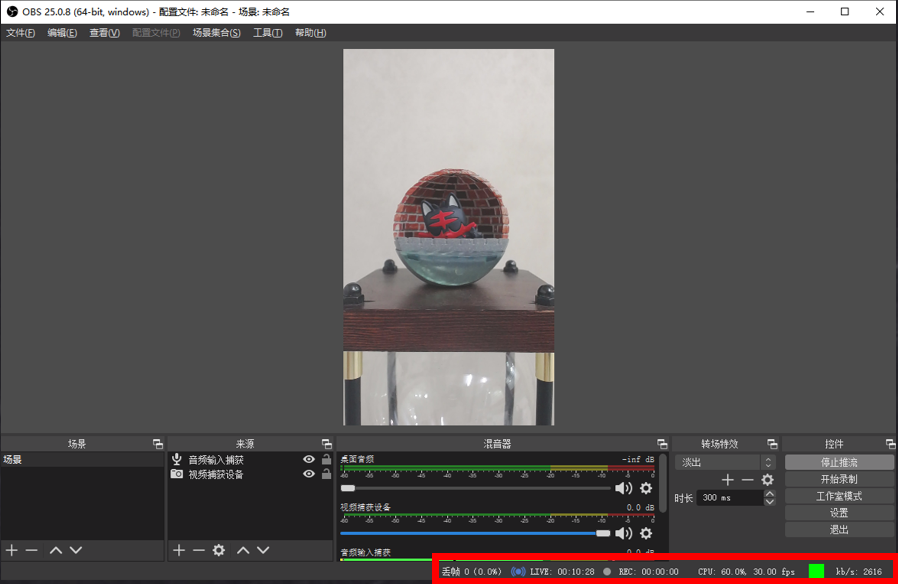This screenshot has height=584, width=898.
Task: Pop out the 场景 dock panel
Action: tap(157, 444)
